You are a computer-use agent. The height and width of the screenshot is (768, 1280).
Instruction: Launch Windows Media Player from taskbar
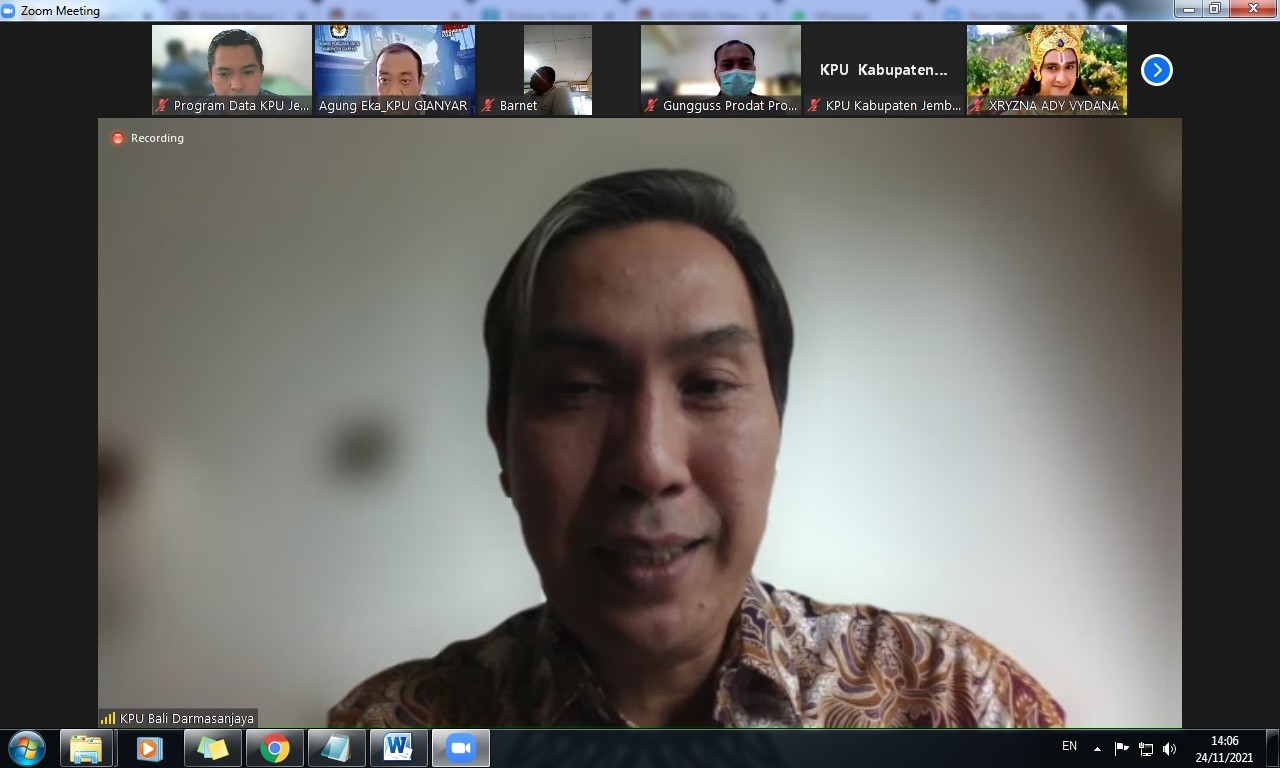149,748
